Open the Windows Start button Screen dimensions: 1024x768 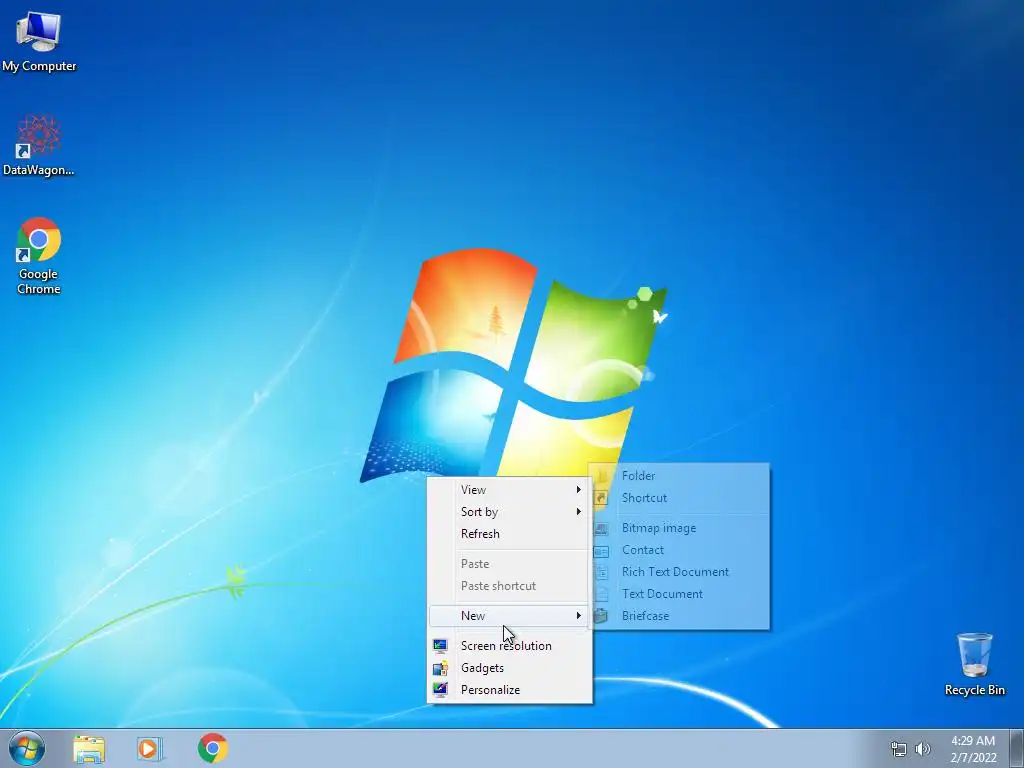coord(27,748)
